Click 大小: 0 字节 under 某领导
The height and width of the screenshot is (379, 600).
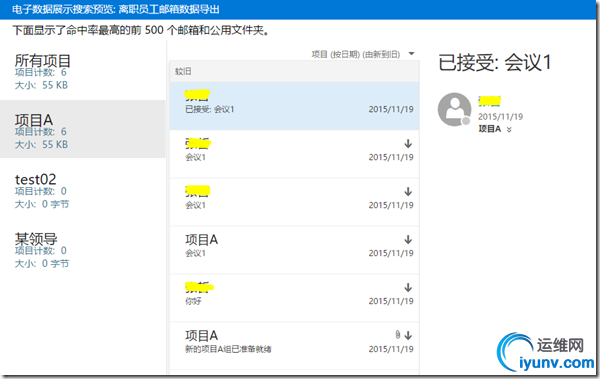click(42, 263)
